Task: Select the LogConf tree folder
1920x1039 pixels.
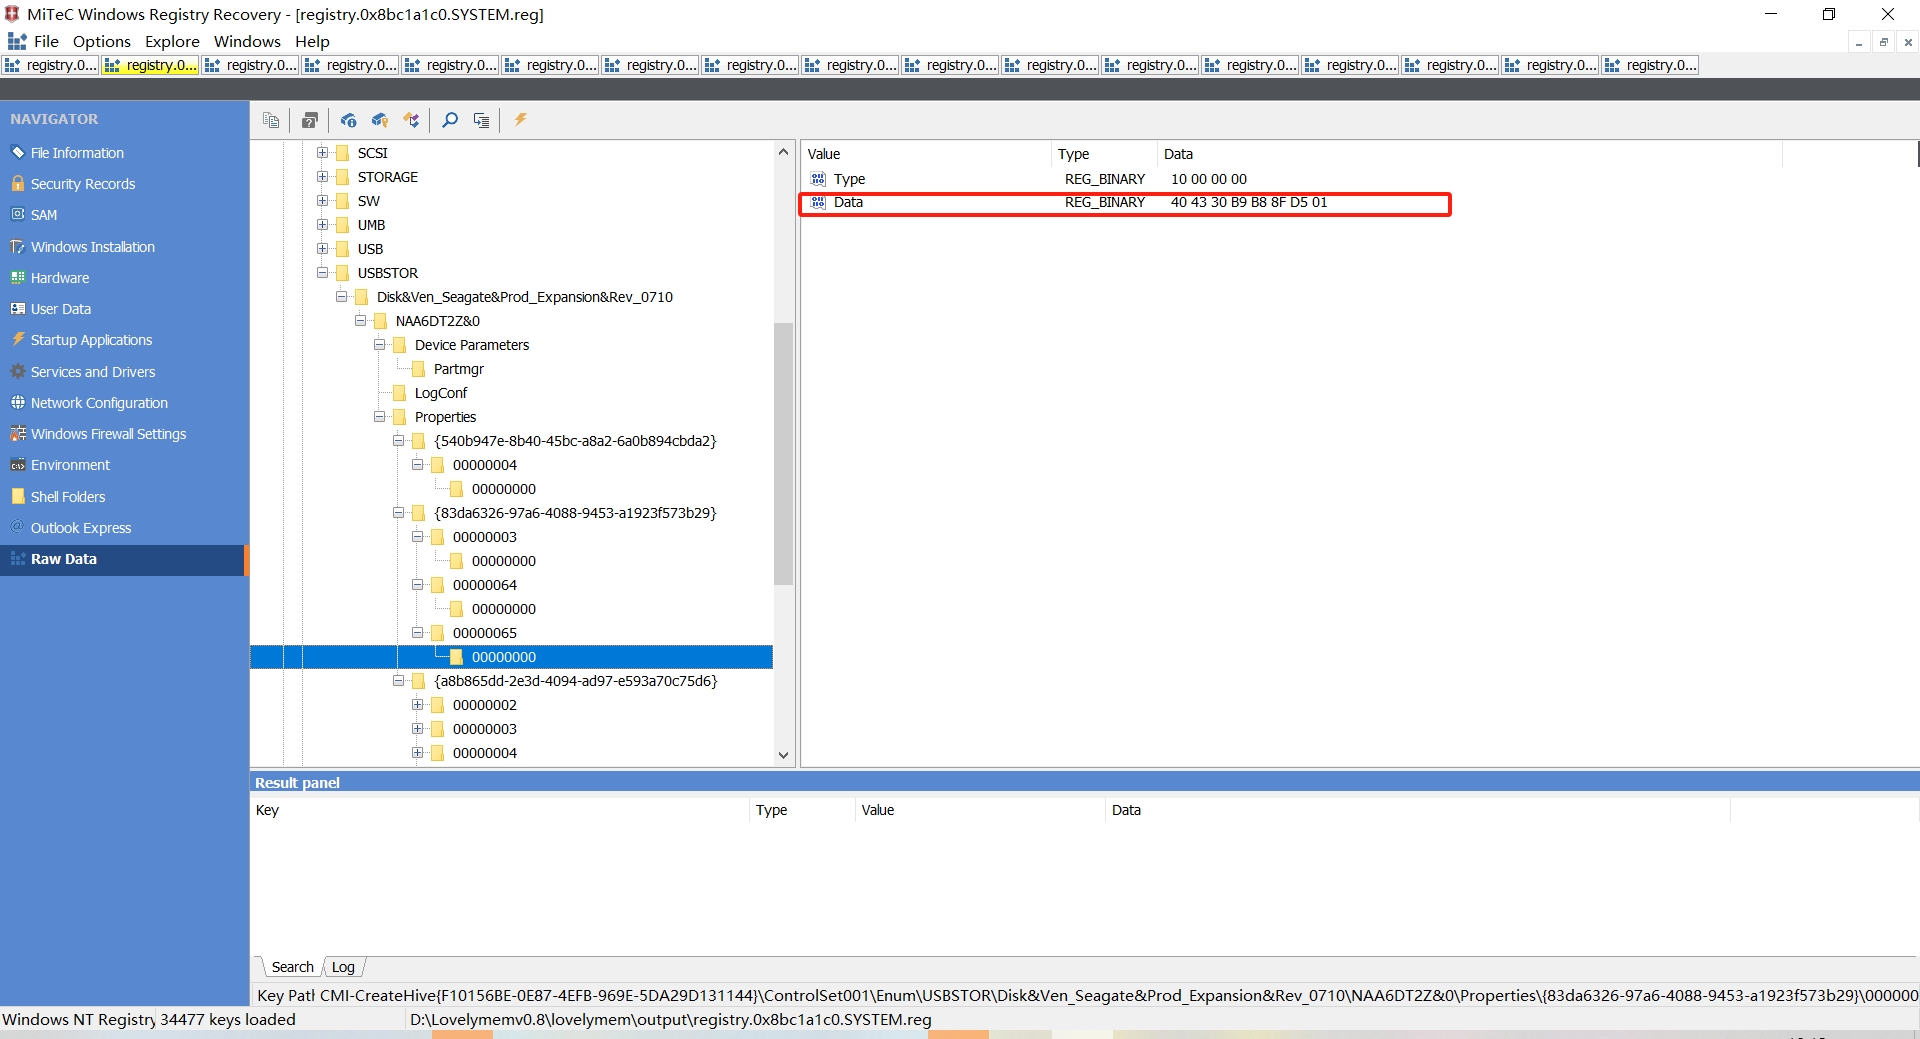Action: [440, 393]
